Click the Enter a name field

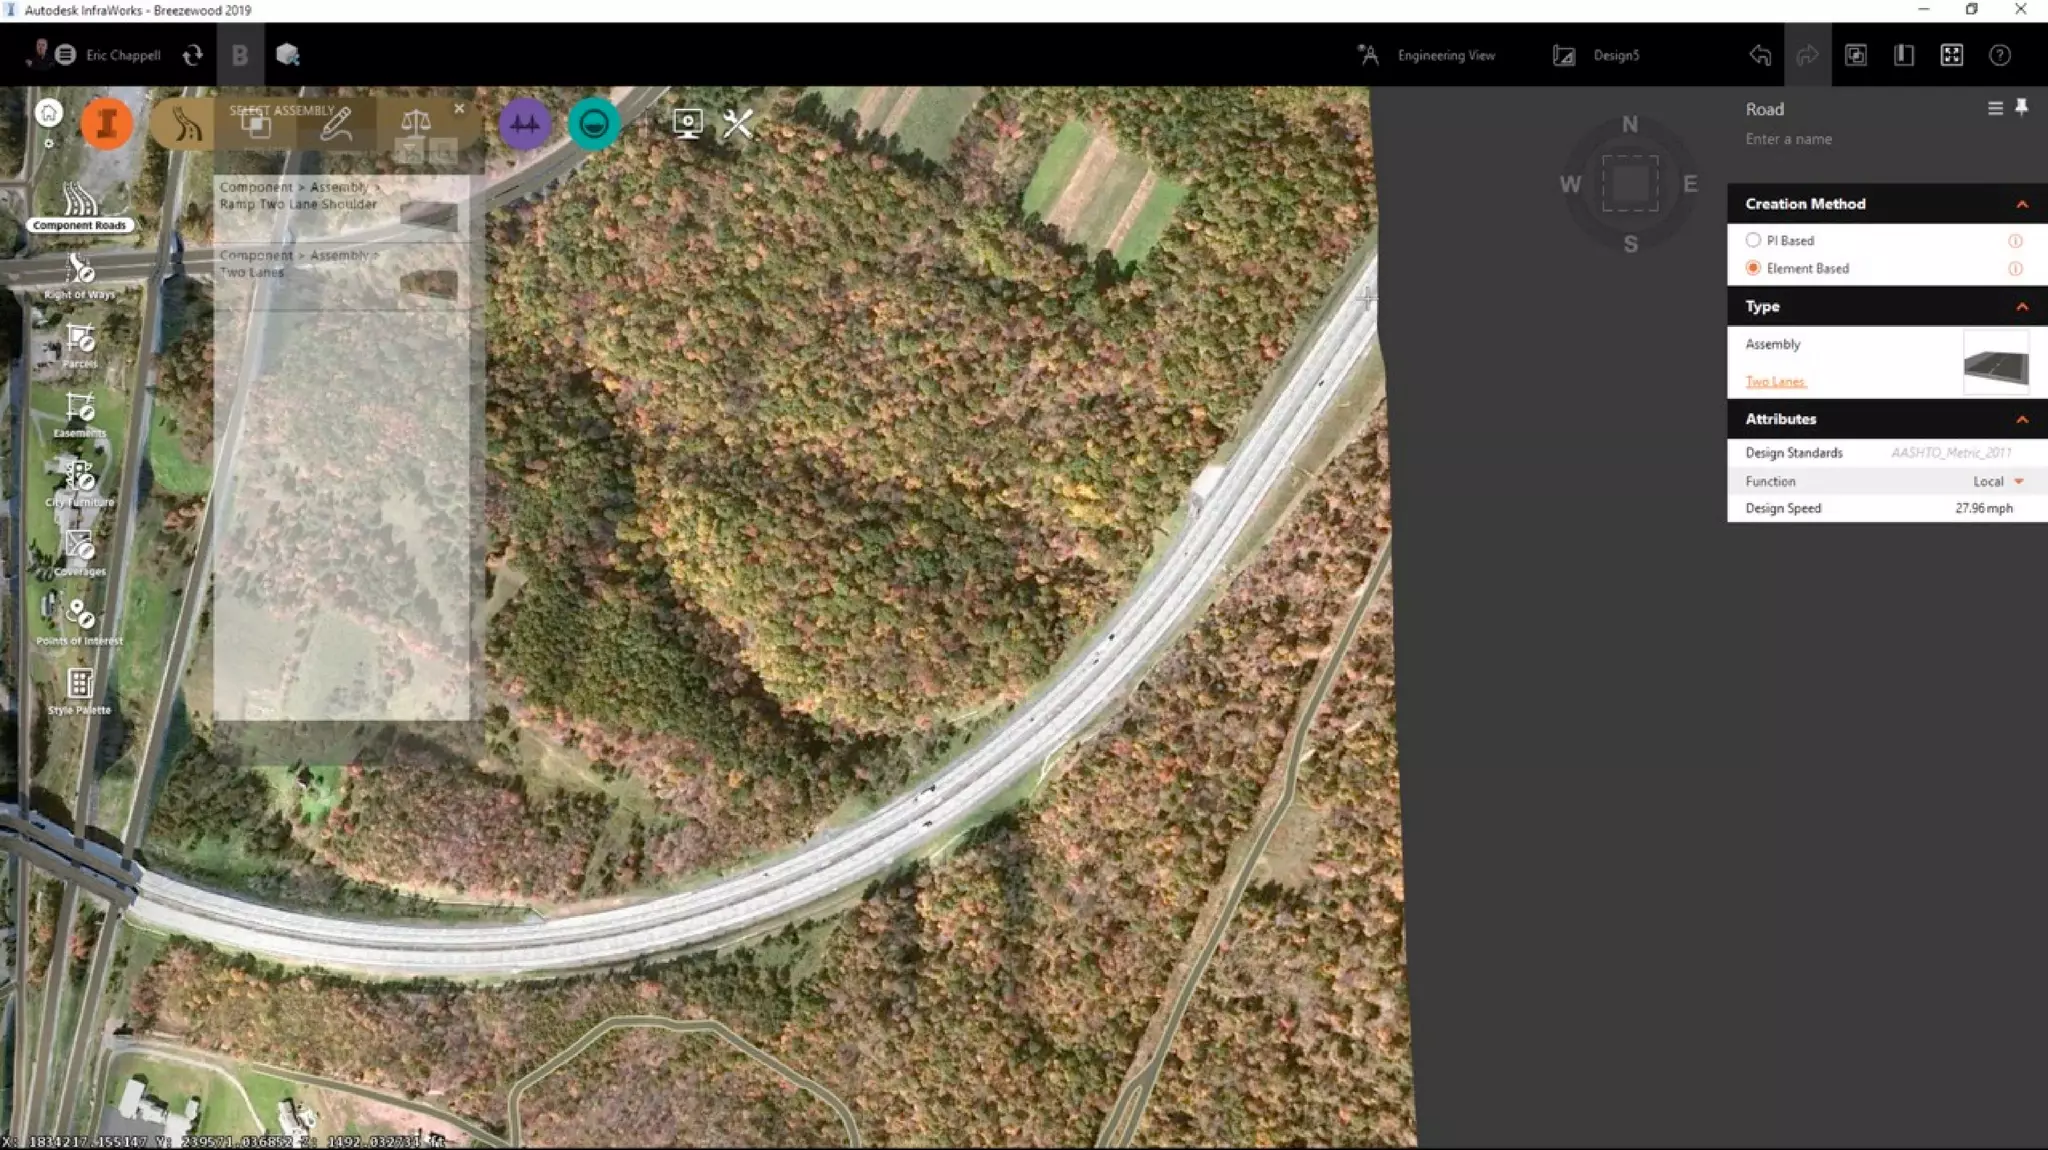click(1789, 140)
